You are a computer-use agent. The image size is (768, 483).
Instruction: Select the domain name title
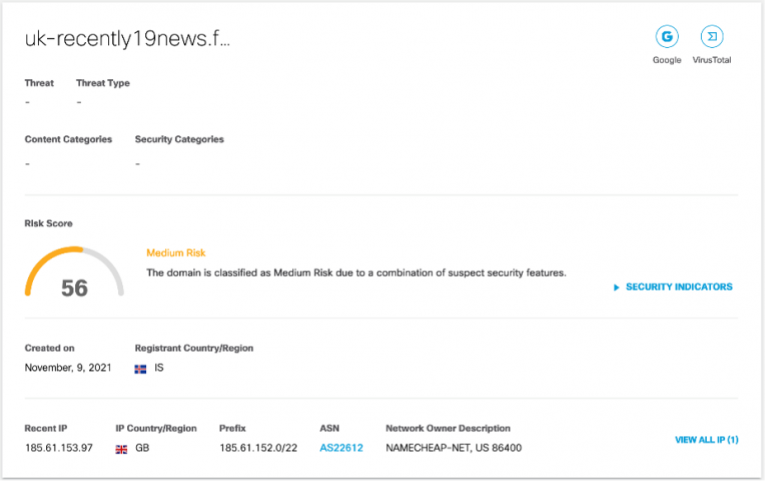[128, 39]
